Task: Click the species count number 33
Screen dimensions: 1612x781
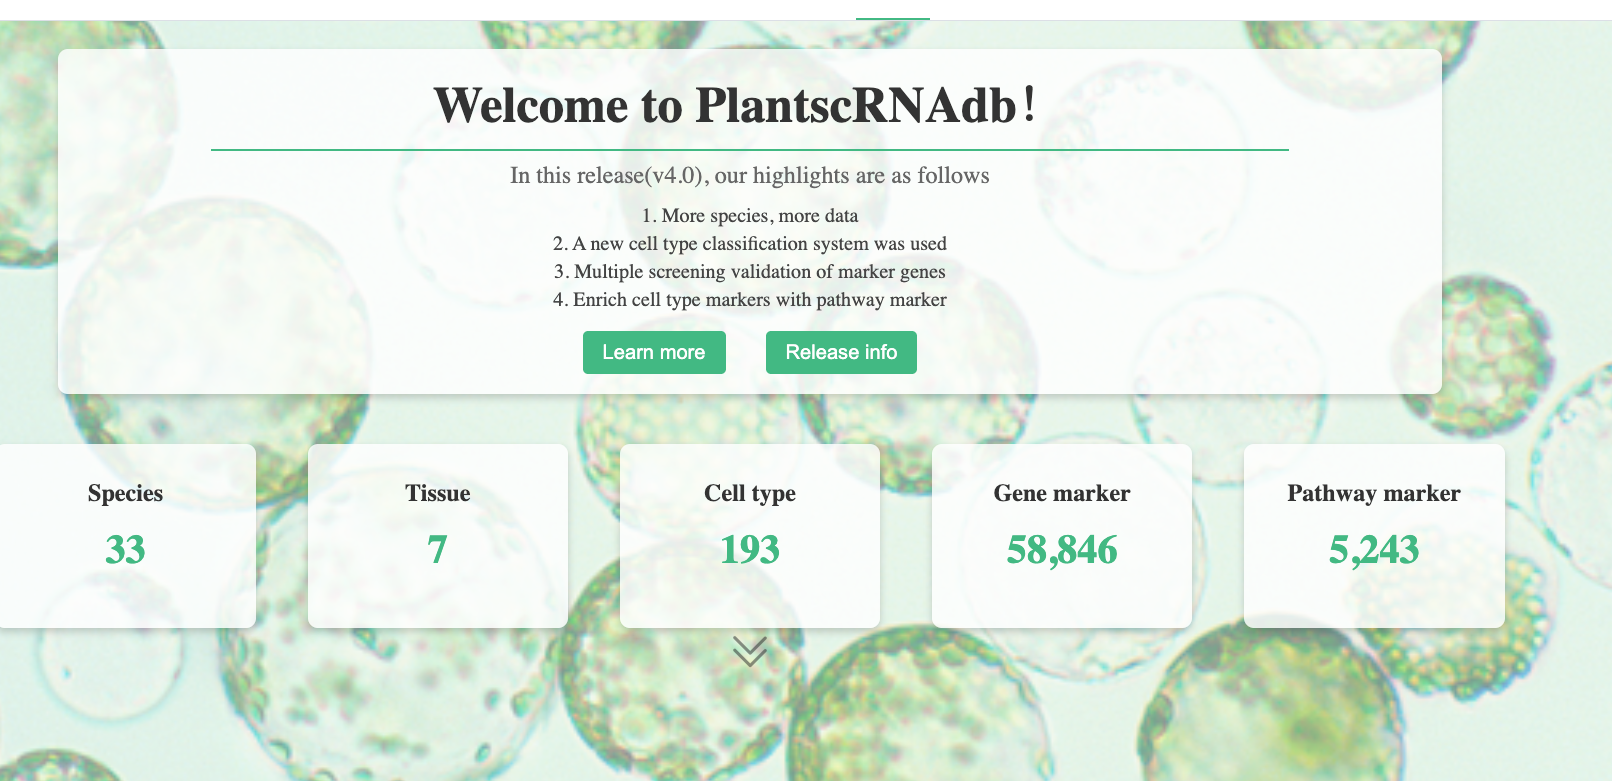Action: click(x=125, y=549)
